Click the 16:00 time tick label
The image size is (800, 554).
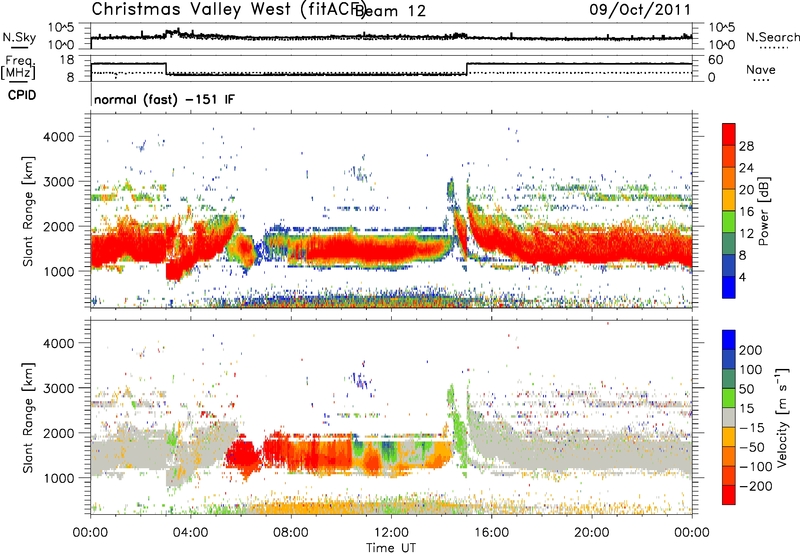tap(491, 533)
